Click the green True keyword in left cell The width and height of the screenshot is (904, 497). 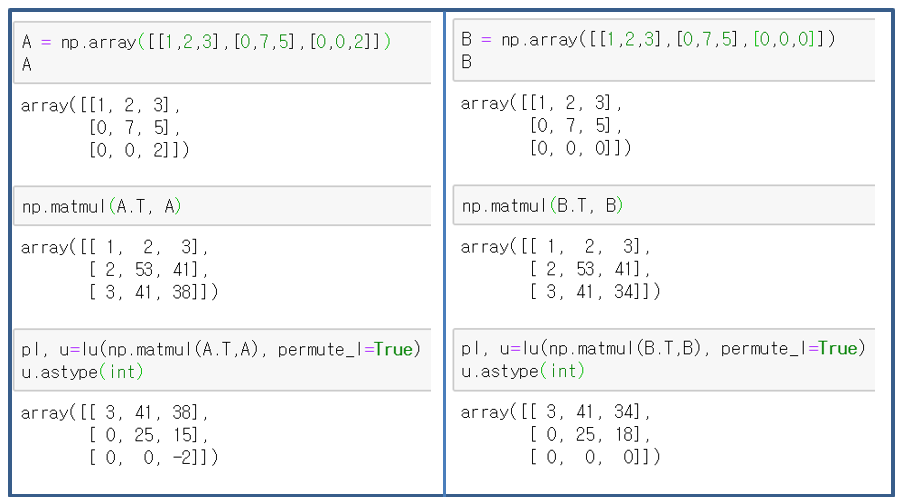point(397,349)
